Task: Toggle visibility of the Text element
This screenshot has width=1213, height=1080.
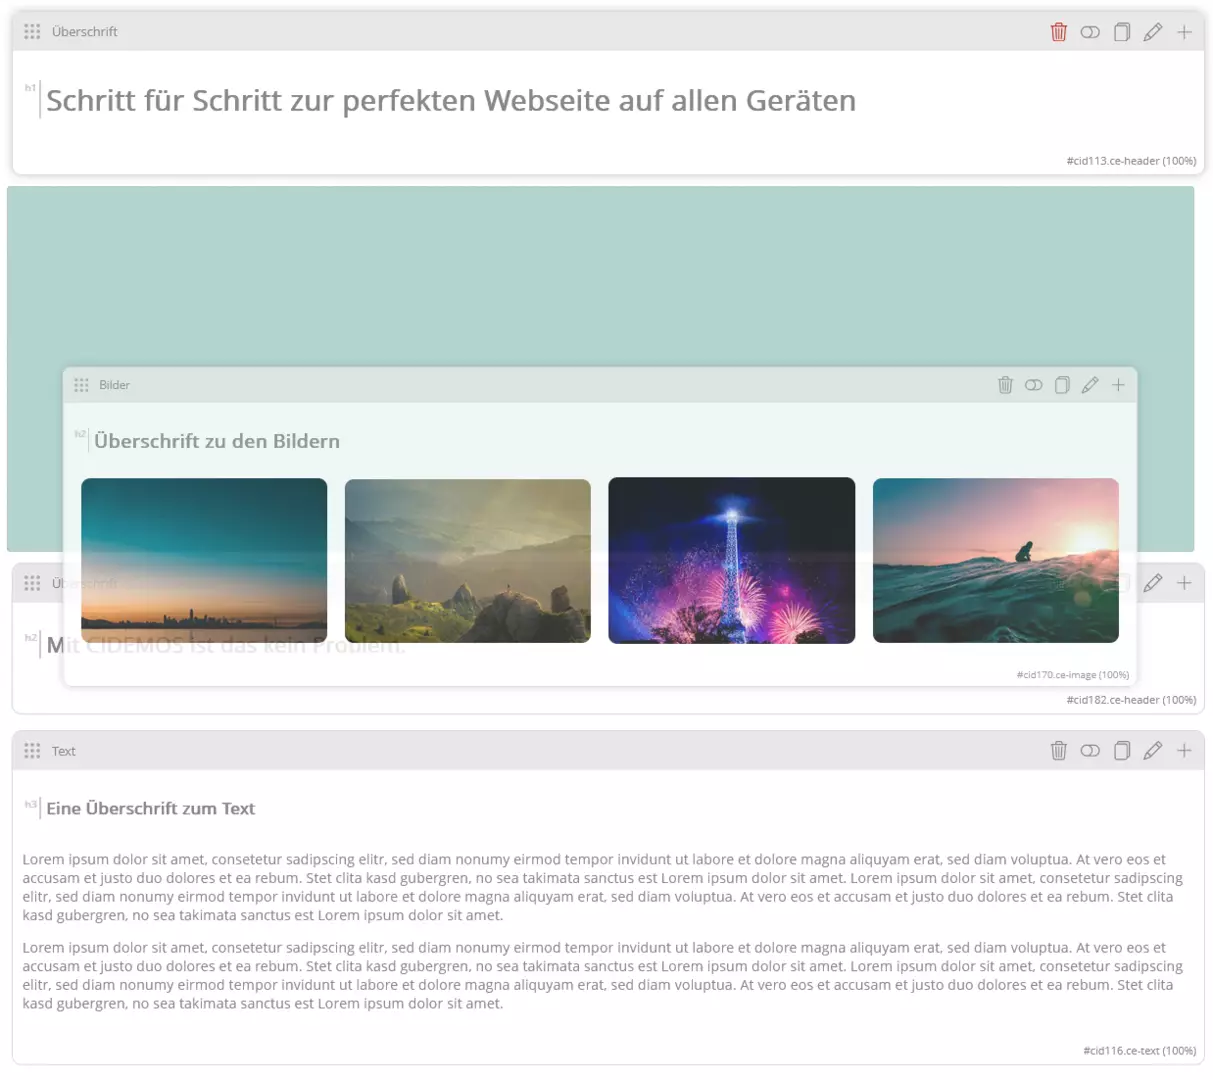Action: point(1090,751)
